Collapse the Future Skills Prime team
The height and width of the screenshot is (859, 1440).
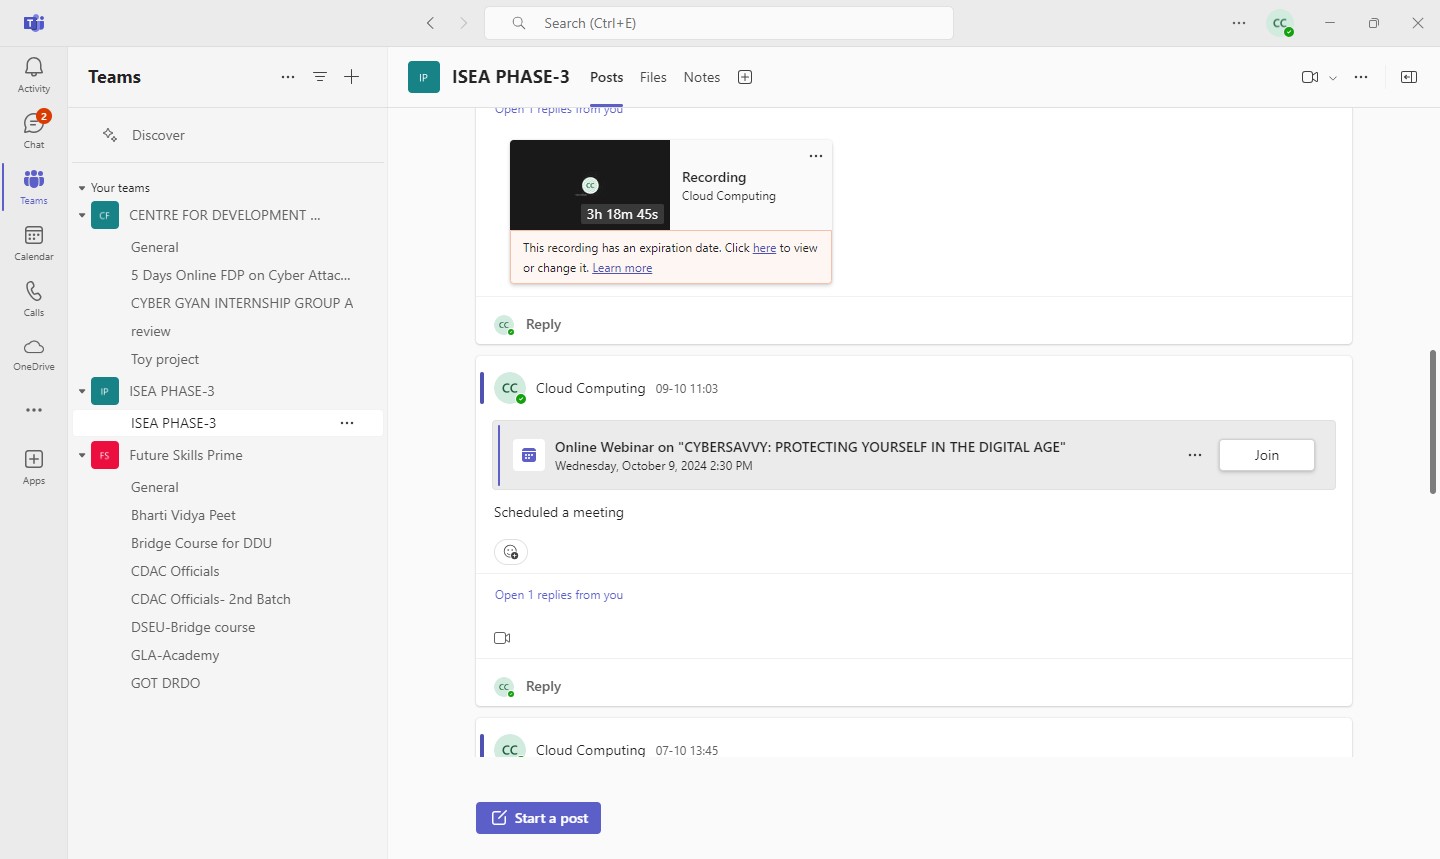click(82, 455)
